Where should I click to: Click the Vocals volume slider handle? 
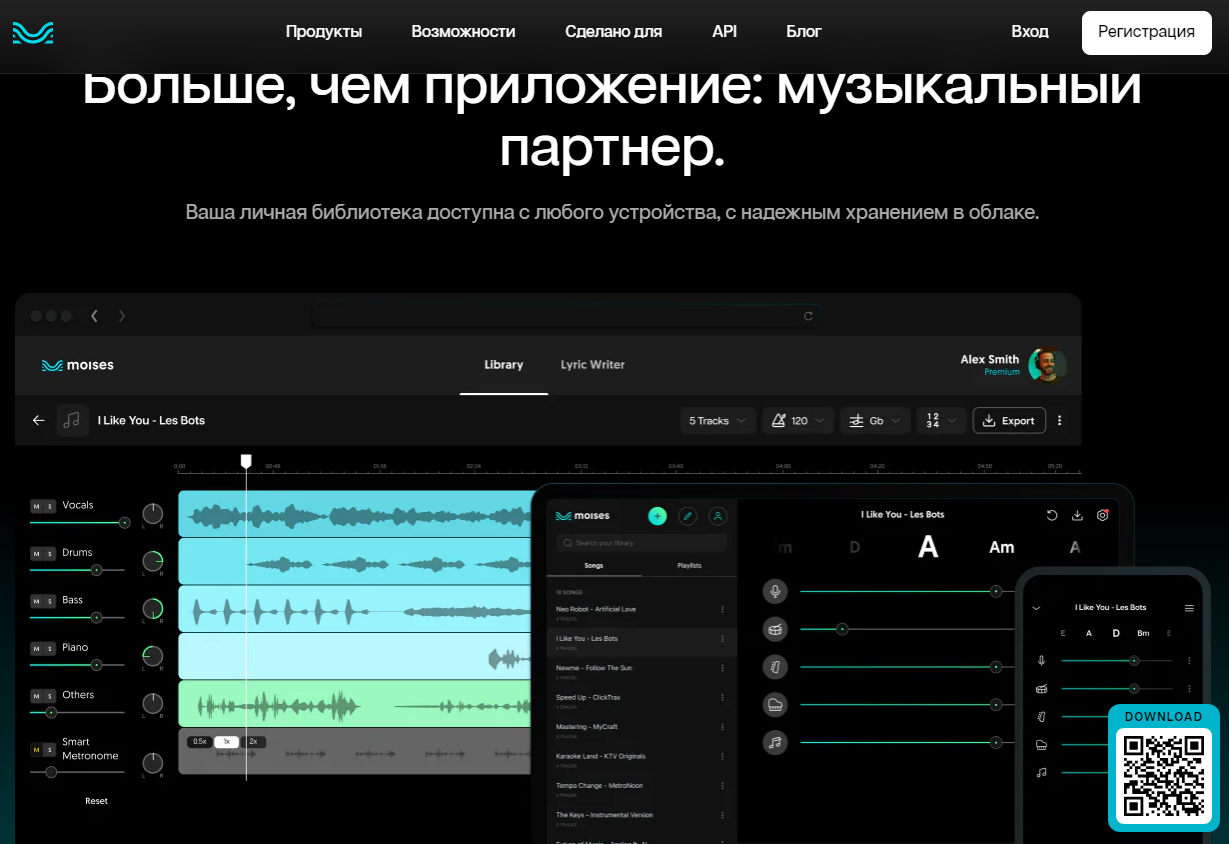point(124,522)
